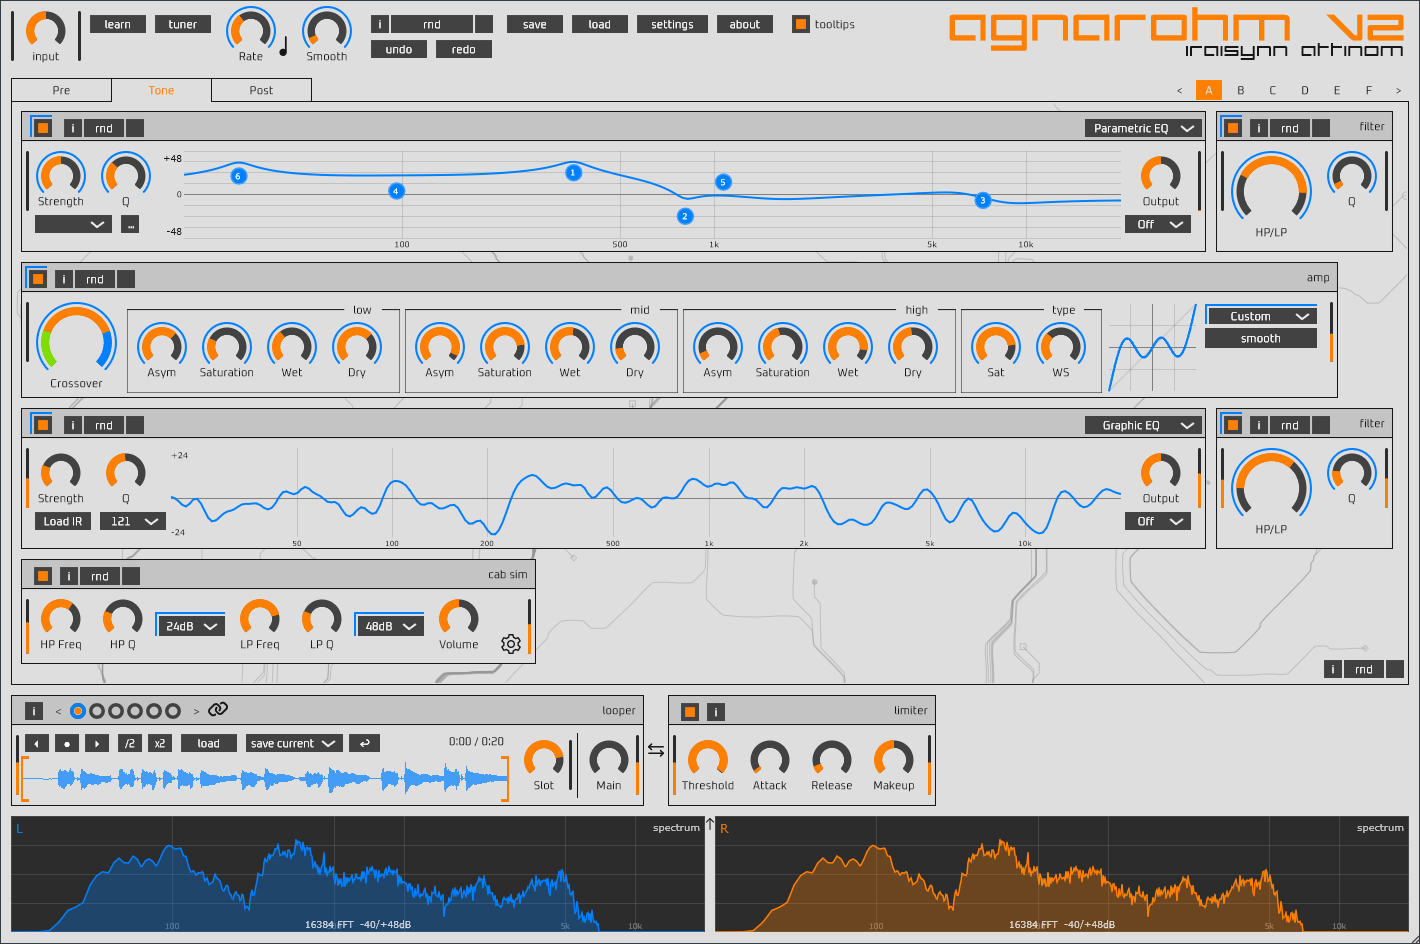Image resolution: width=1420 pixels, height=944 pixels.
Task: Switch to the Pre tab
Action: (x=61, y=90)
